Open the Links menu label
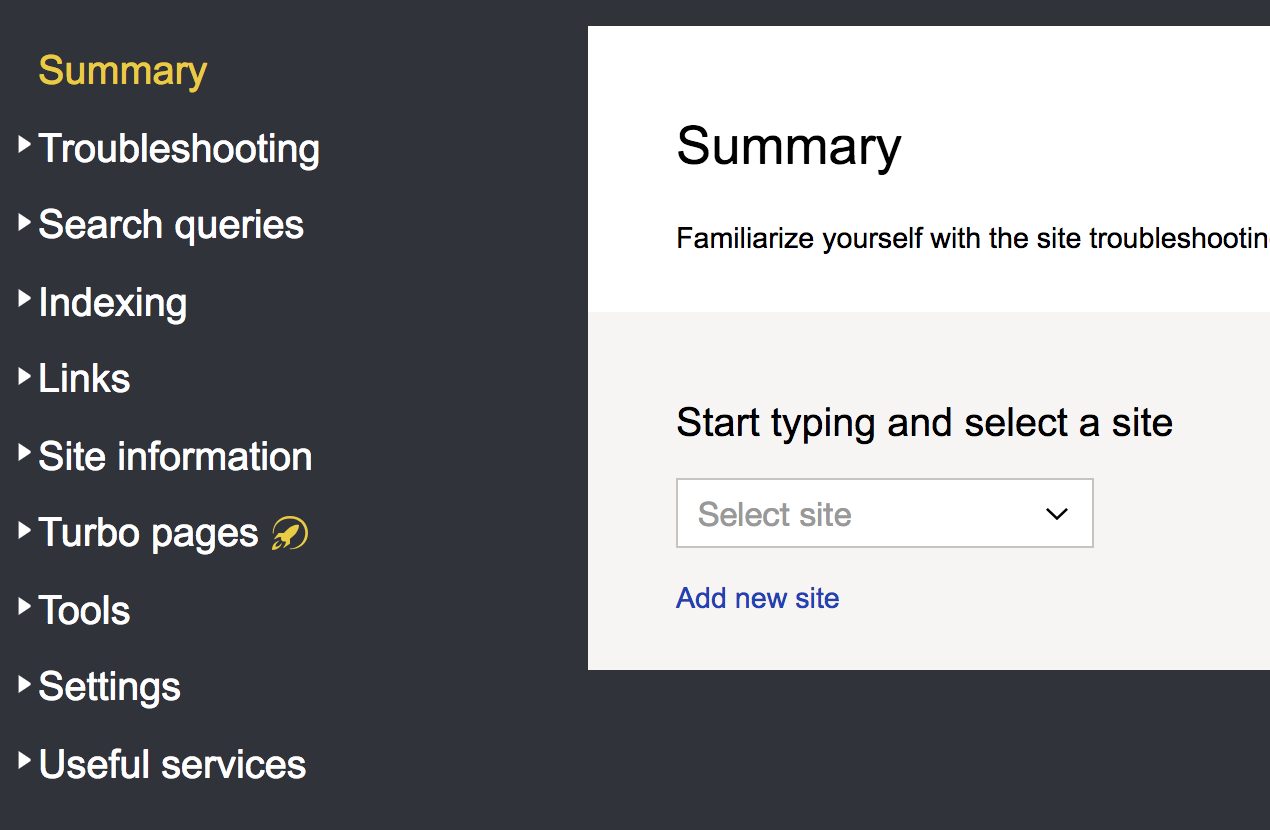1270x830 pixels. coord(84,379)
